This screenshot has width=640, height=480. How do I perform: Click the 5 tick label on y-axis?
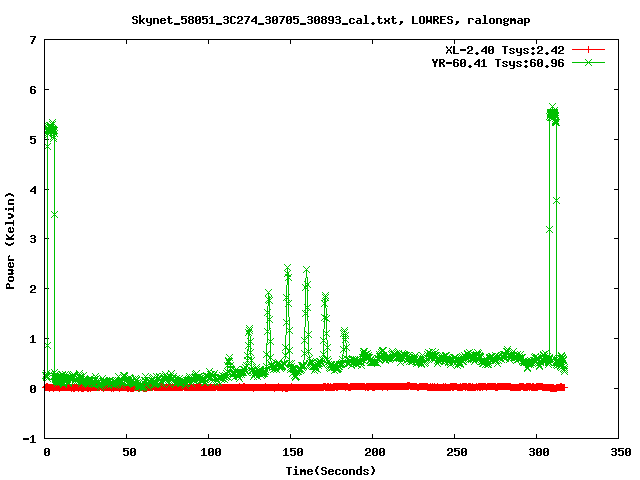click(33, 140)
